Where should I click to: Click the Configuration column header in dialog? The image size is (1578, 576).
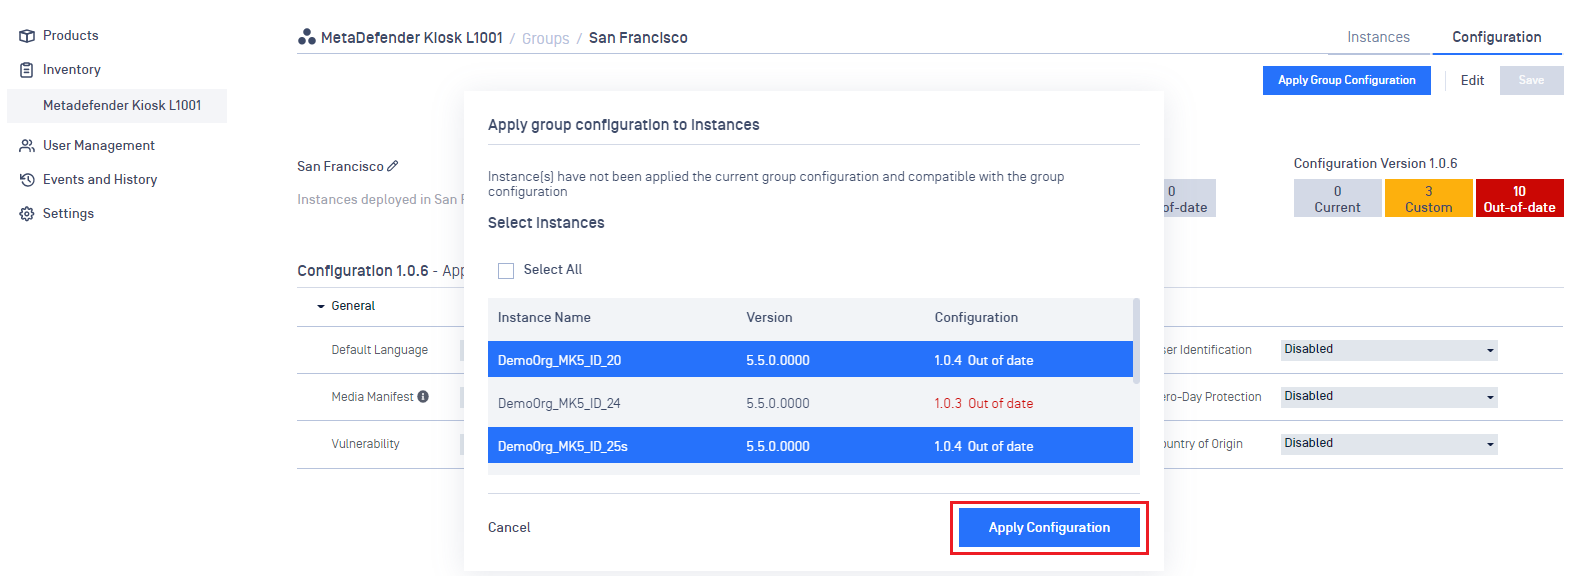pos(976,318)
